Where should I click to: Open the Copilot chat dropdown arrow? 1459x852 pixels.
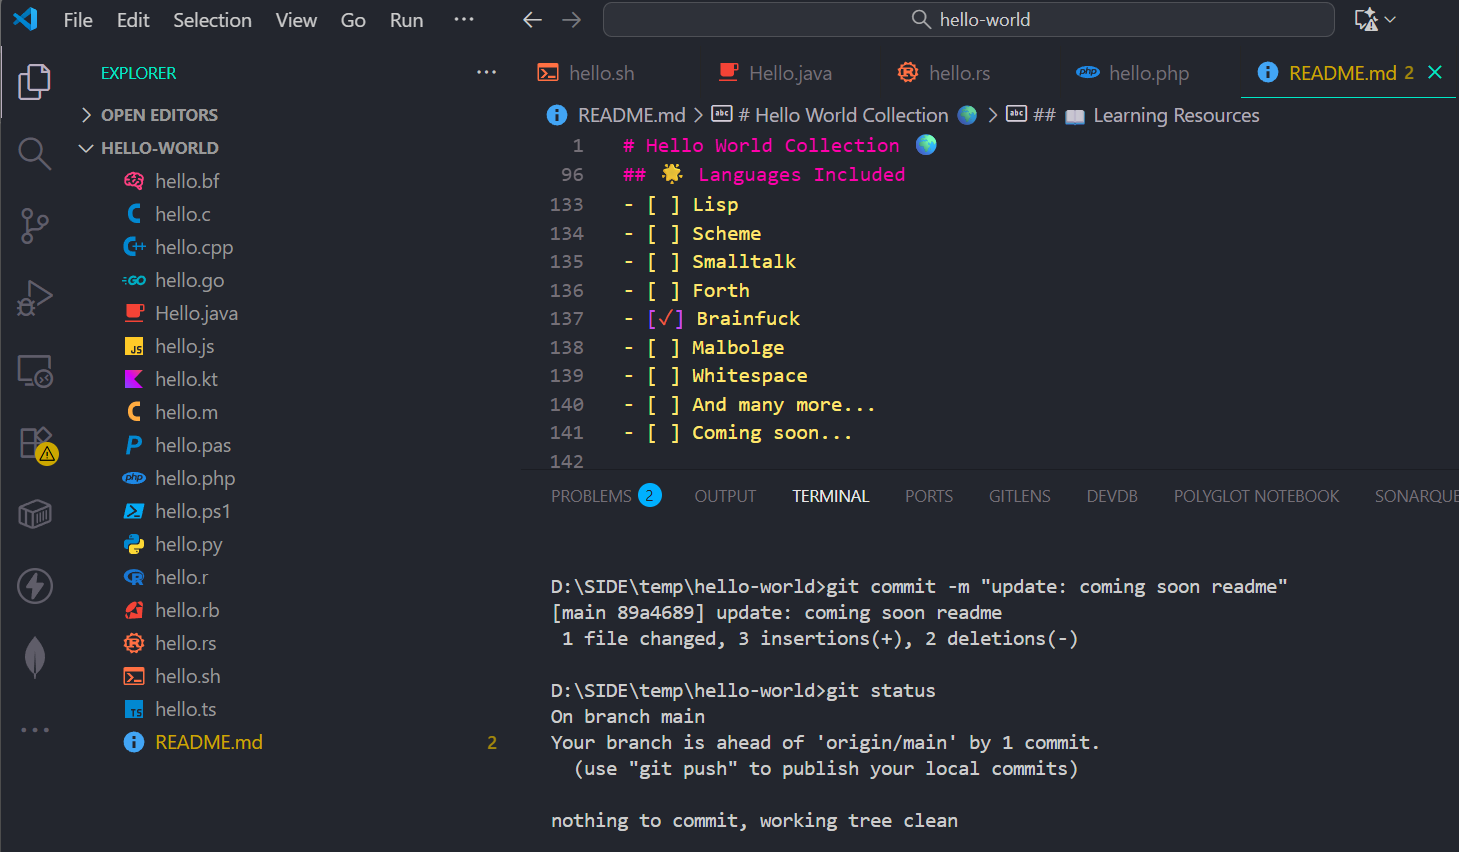(x=1390, y=20)
